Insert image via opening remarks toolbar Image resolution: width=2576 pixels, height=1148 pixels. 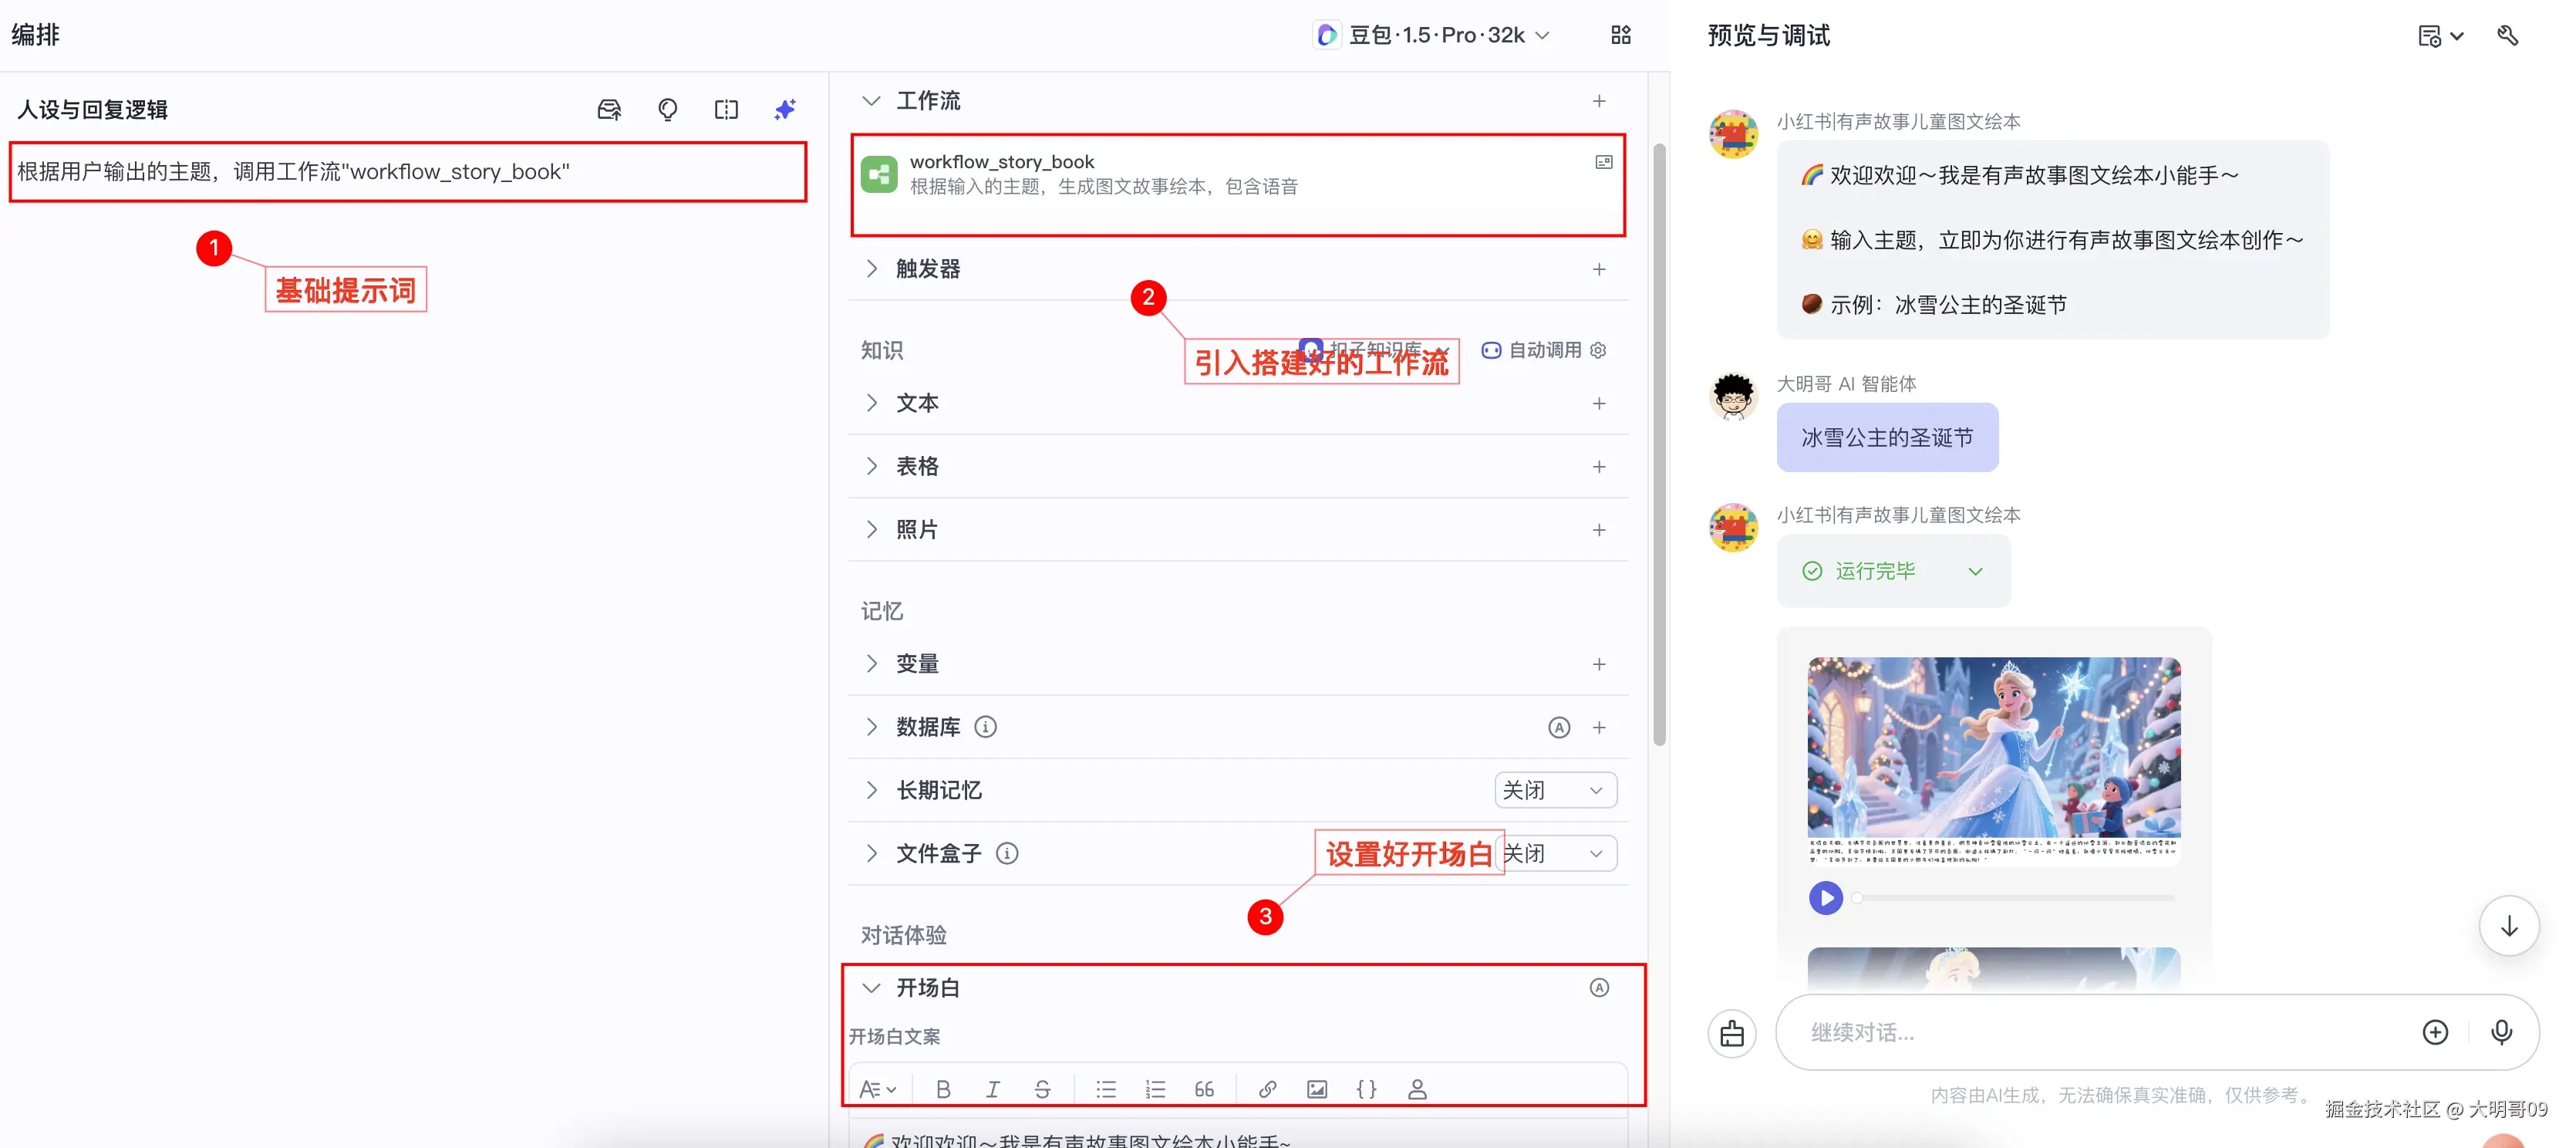tap(1317, 1089)
